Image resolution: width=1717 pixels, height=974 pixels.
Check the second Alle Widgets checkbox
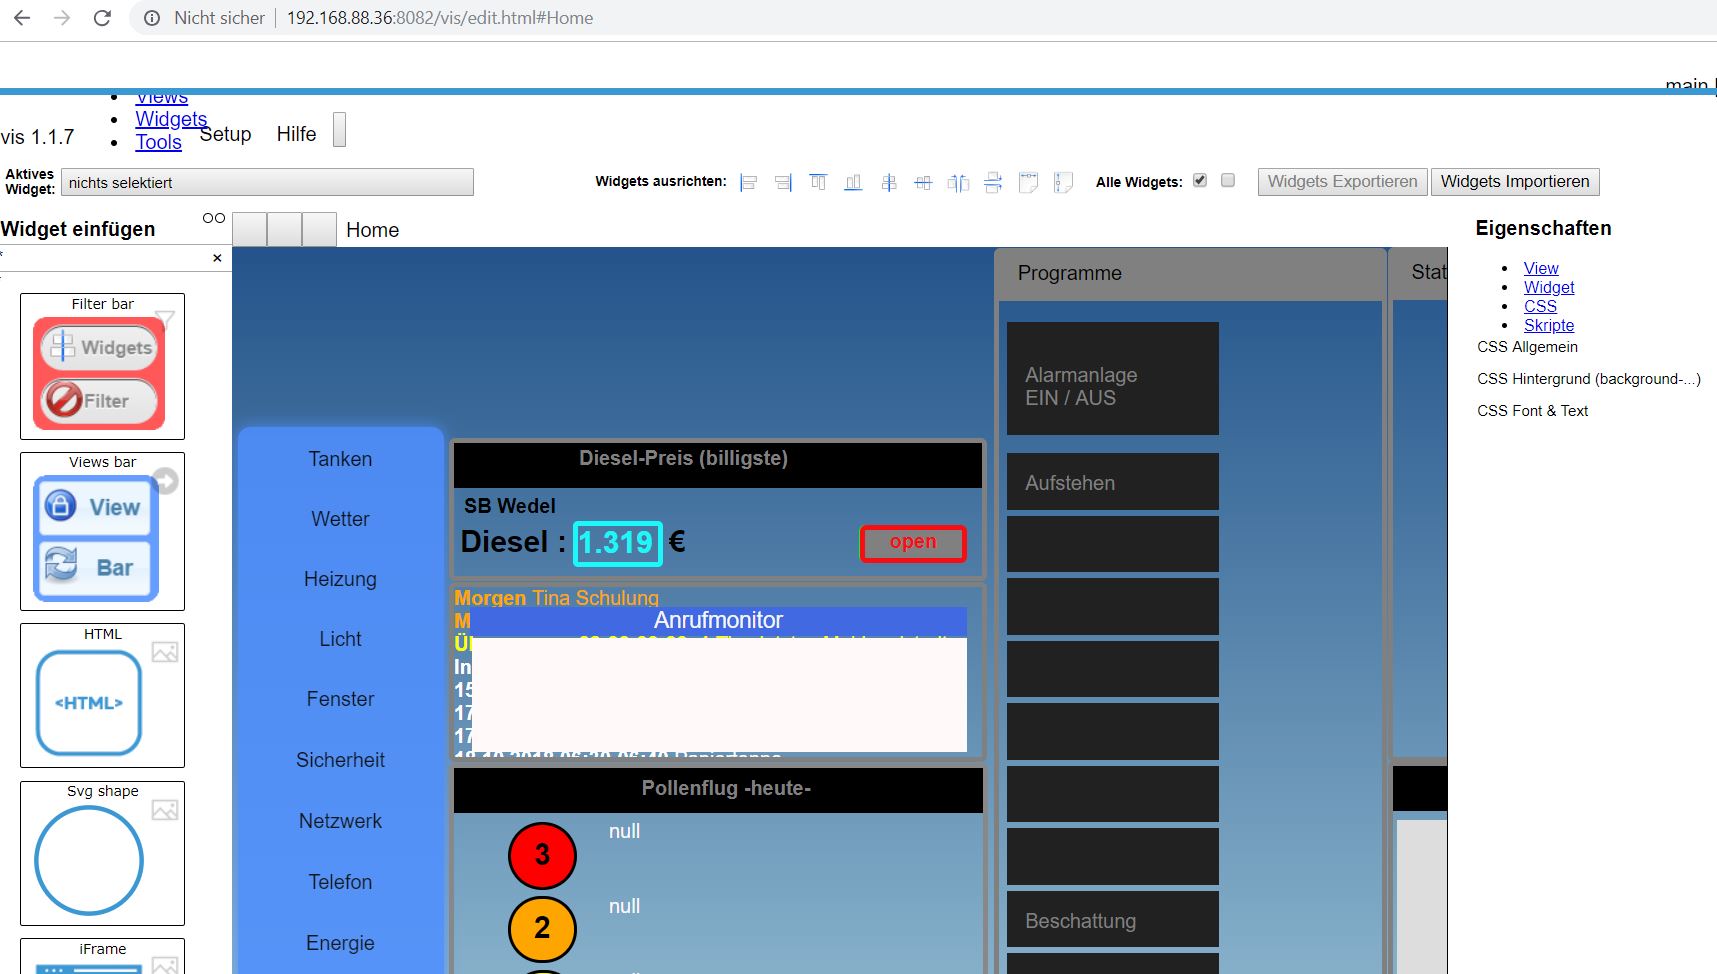click(x=1228, y=181)
